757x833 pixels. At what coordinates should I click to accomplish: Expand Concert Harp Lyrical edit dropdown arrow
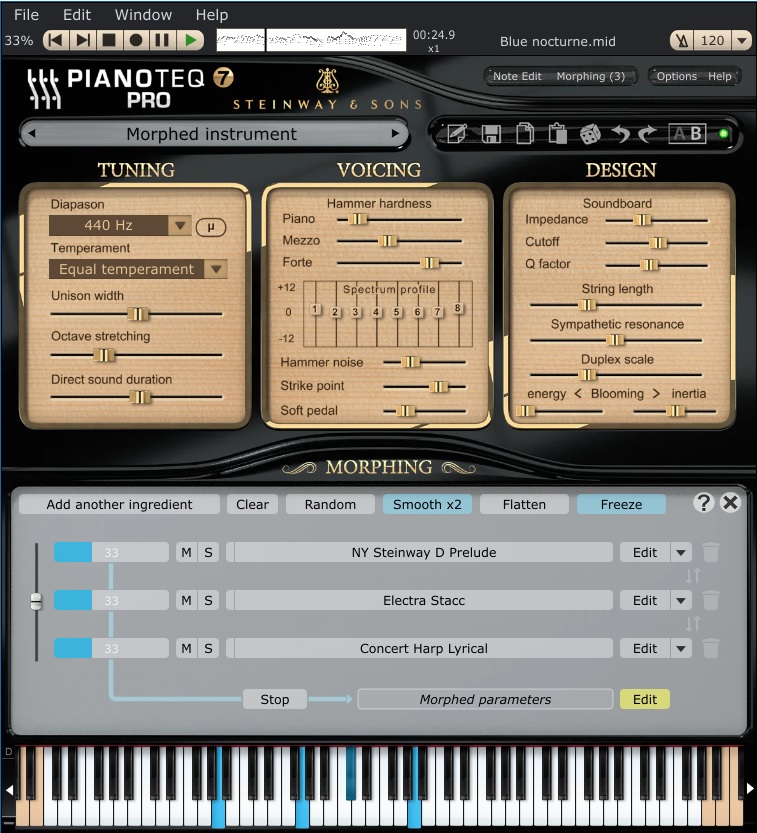tap(681, 648)
